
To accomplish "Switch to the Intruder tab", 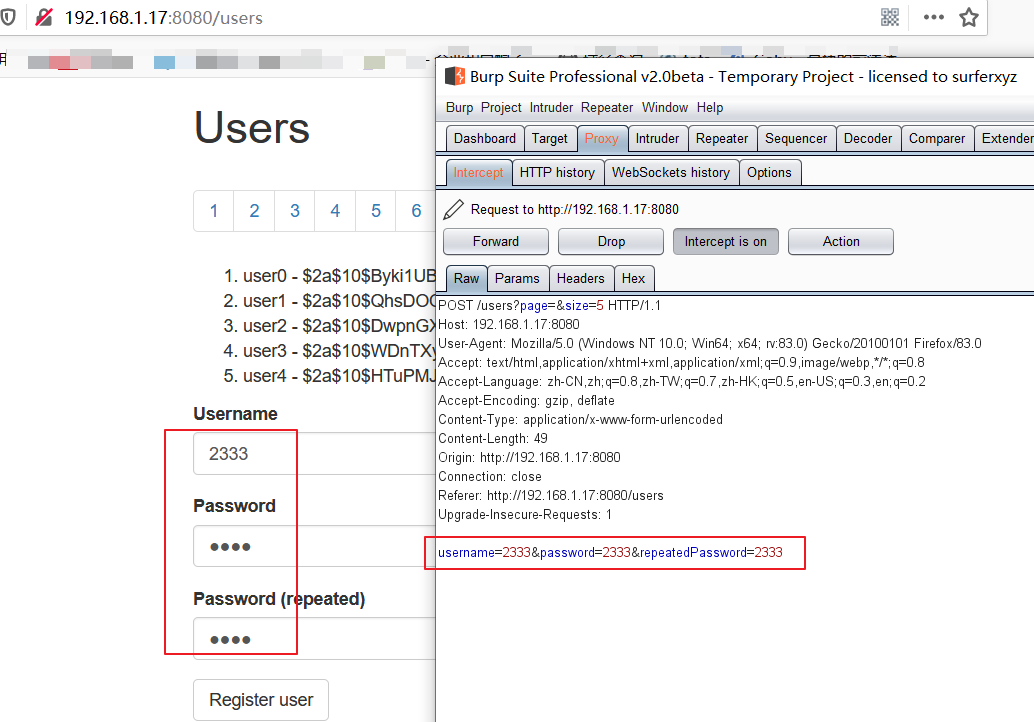I will coord(657,138).
